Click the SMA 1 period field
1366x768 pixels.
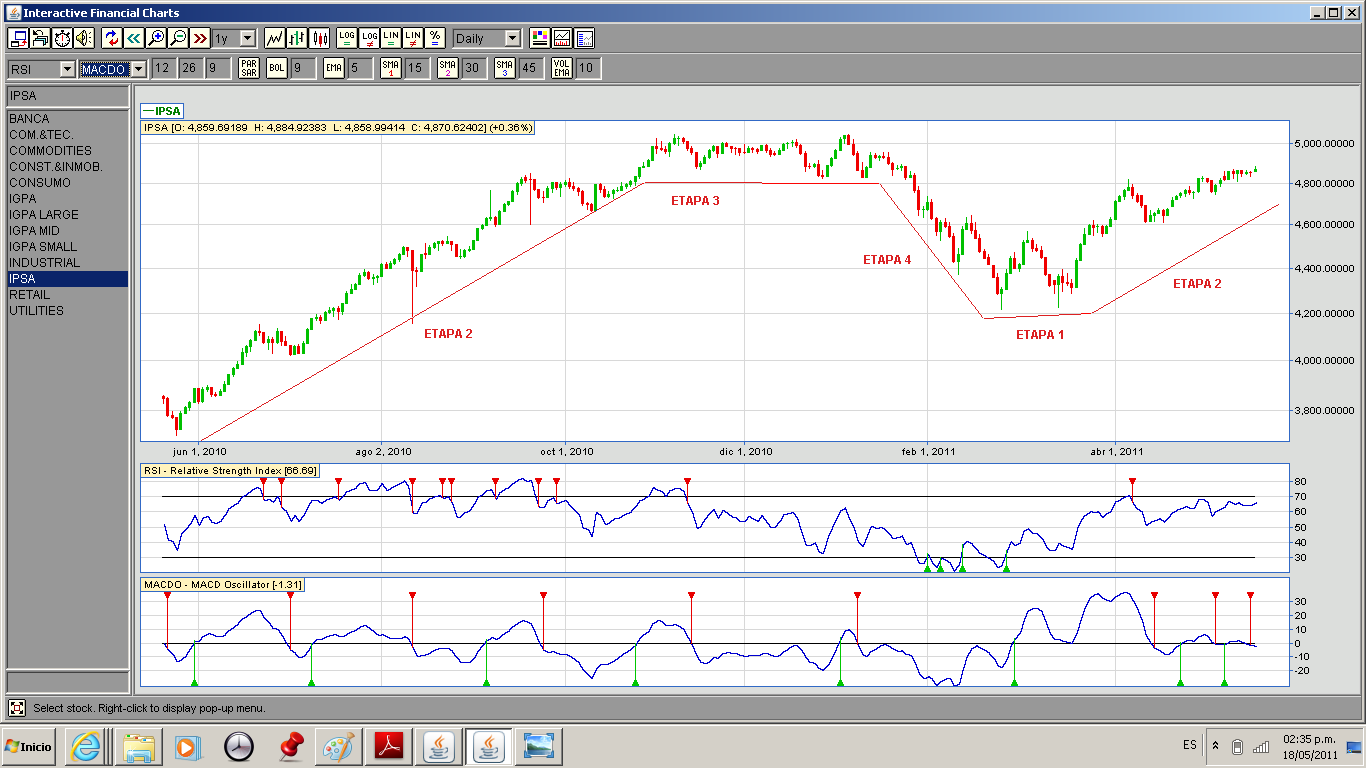(416, 68)
